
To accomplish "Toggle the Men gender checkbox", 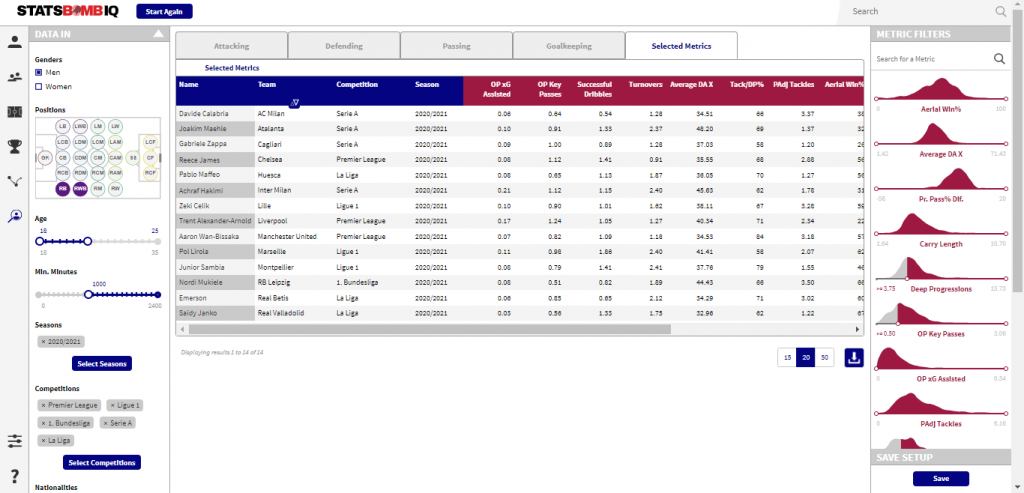I will 39,72.
